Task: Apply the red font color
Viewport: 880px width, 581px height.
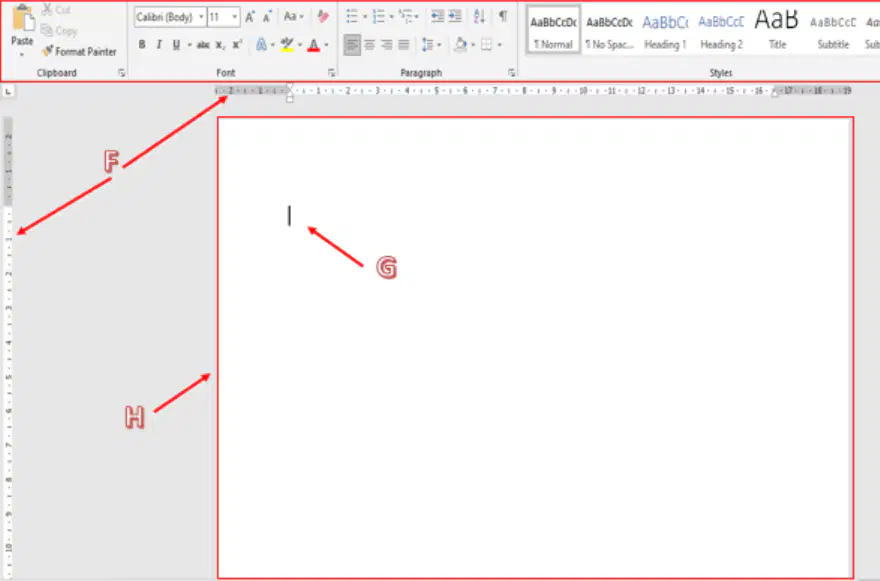Action: coord(314,45)
